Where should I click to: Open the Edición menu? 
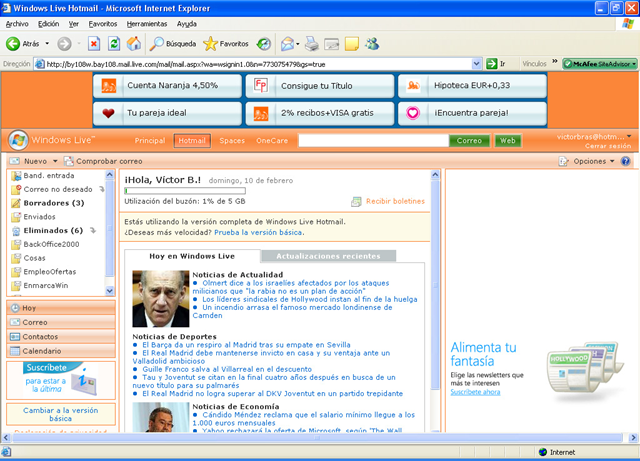49,24
